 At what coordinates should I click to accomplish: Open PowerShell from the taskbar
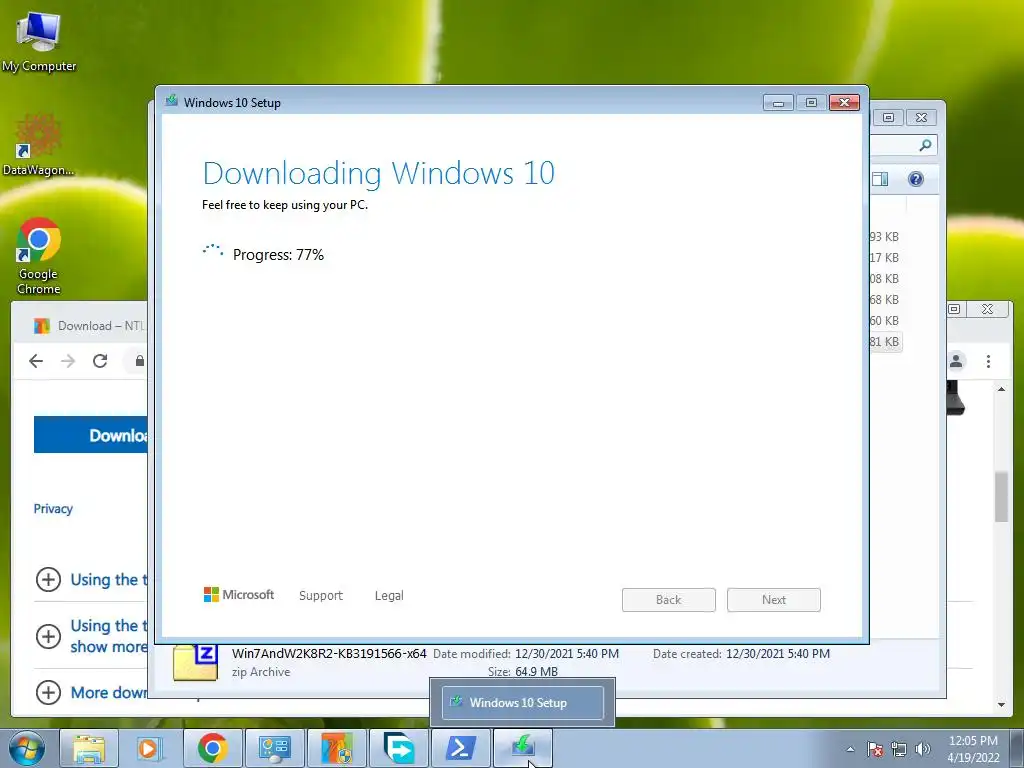point(460,748)
